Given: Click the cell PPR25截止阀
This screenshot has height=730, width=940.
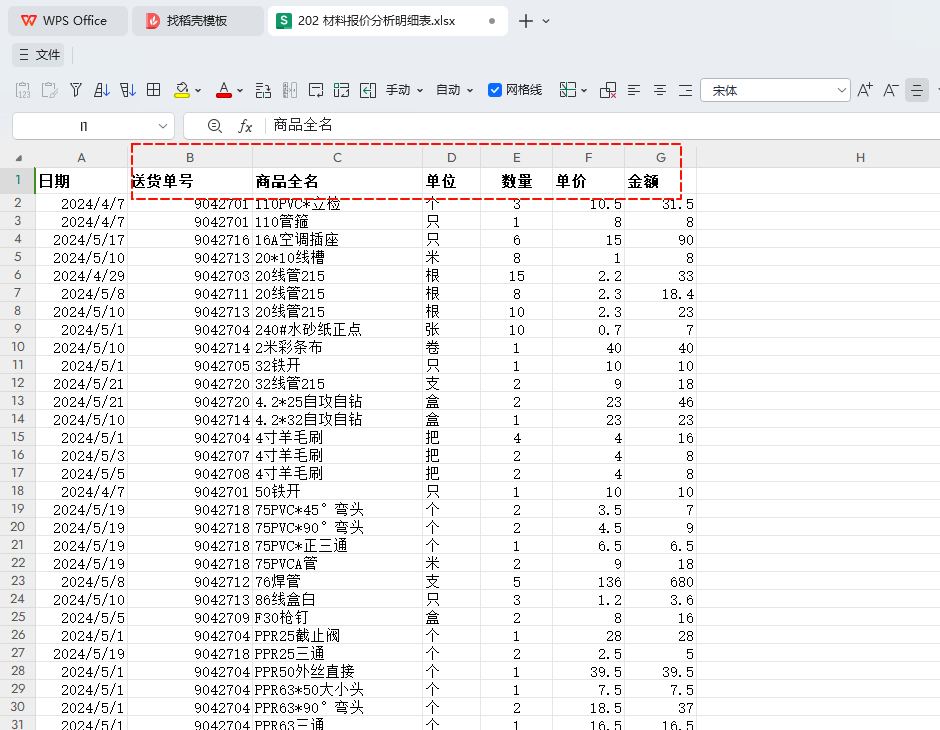Looking at the screenshot, I should tap(338, 635).
